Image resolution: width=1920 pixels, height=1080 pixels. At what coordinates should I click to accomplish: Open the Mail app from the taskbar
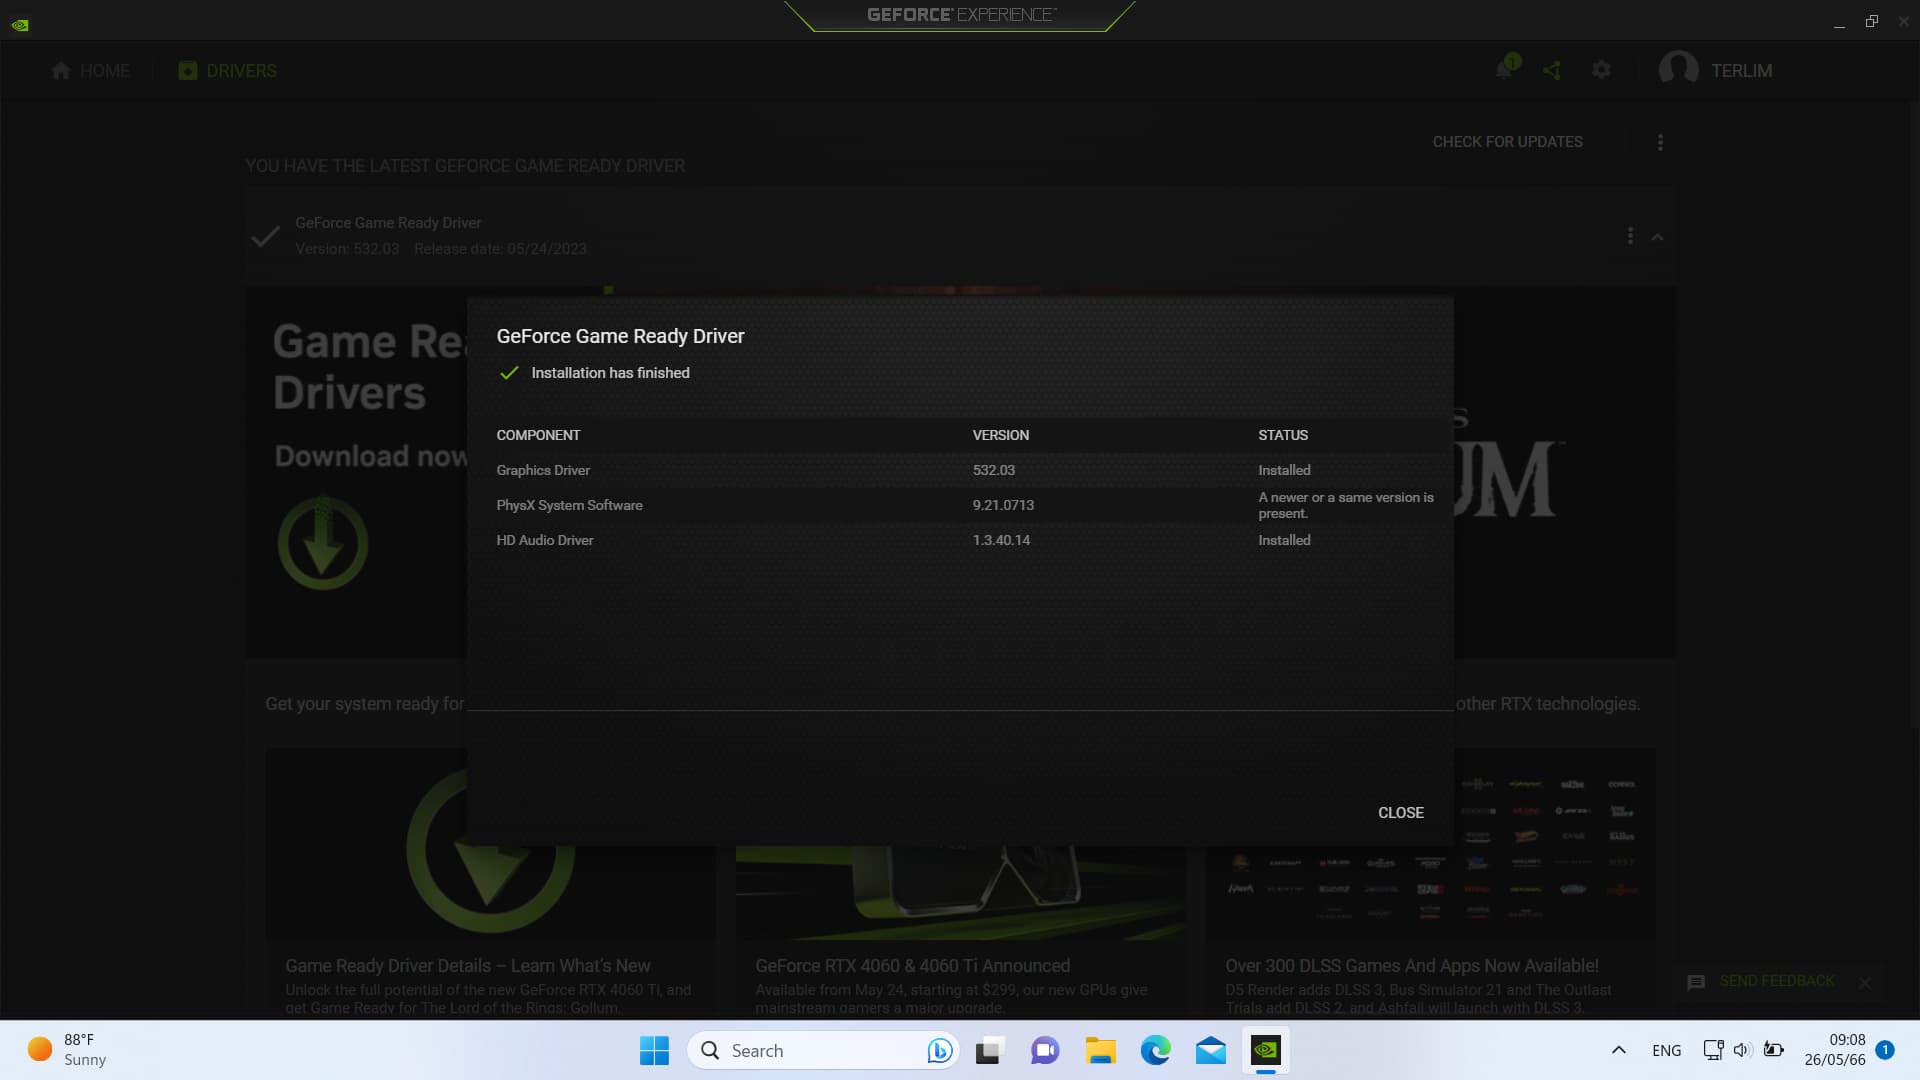(x=1210, y=1050)
